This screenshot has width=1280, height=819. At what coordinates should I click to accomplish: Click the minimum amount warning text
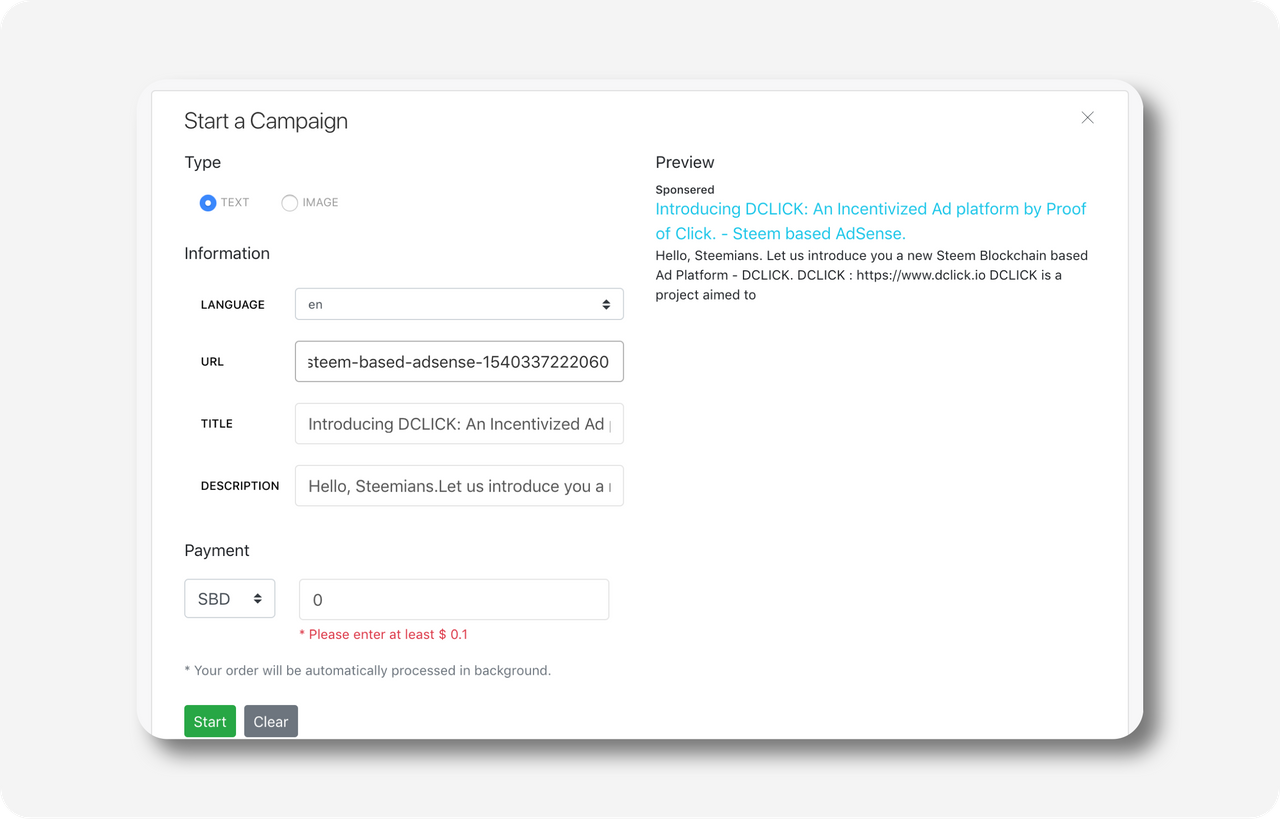tap(383, 634)
